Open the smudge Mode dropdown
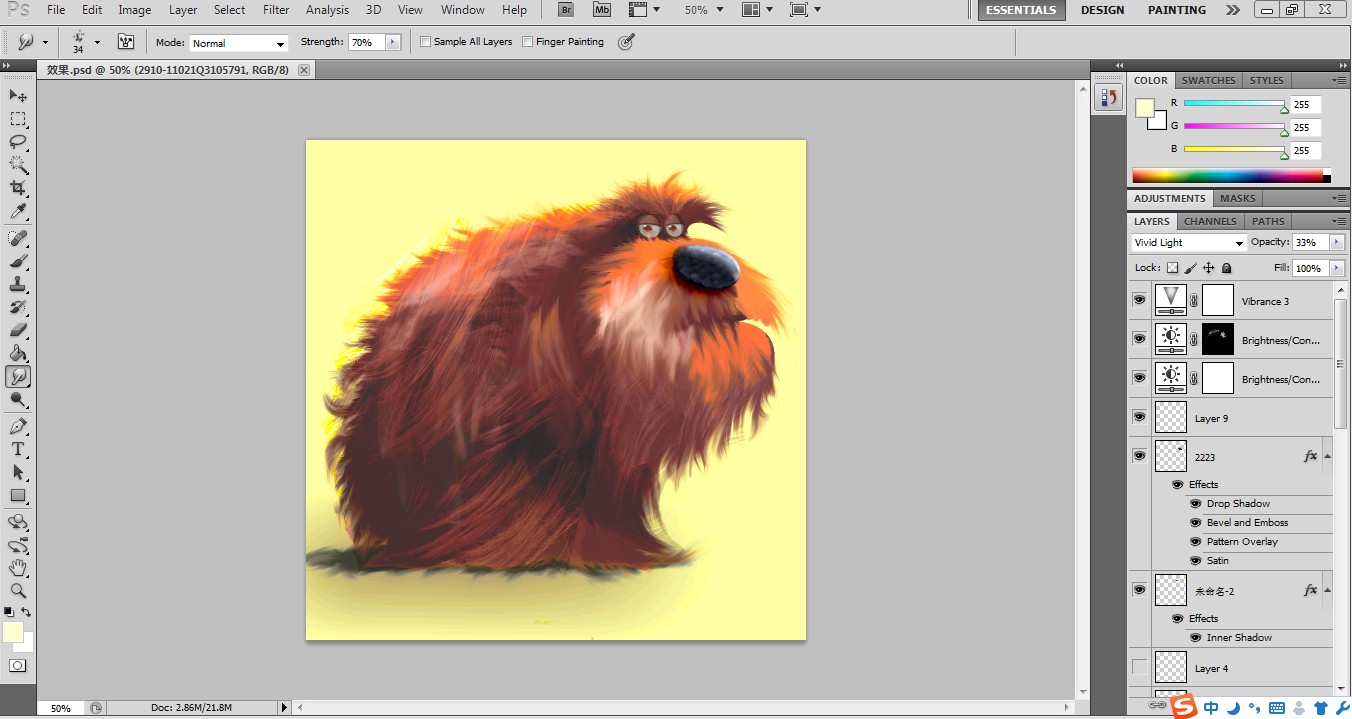Viewport: 1352px width, 719px height. [239, 43]
